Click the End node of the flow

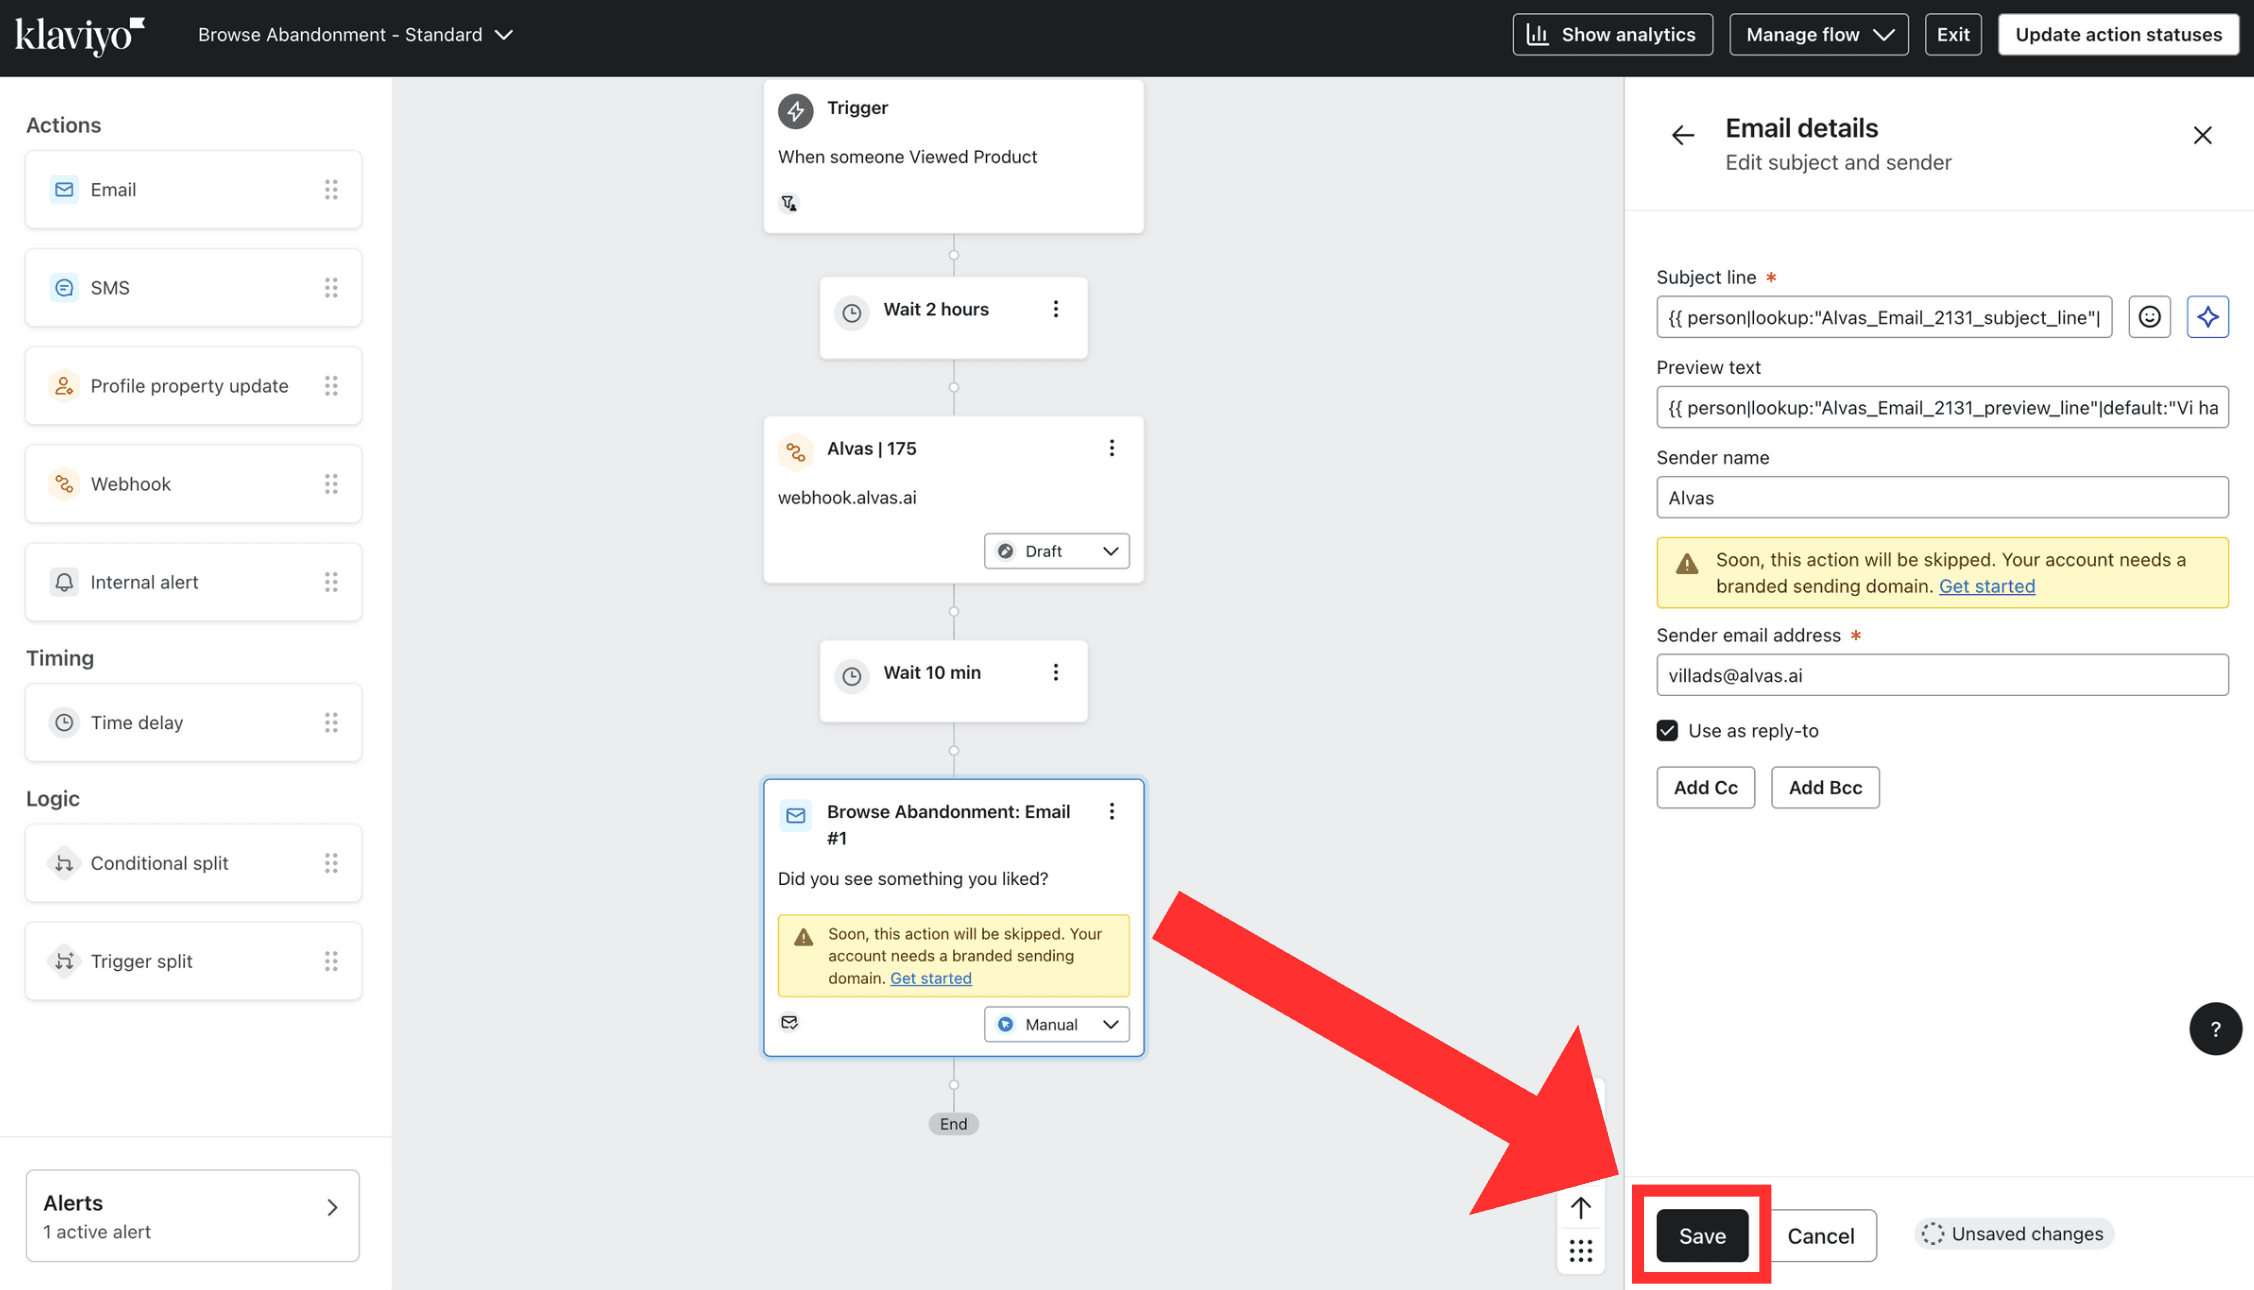pos(953,1124)
